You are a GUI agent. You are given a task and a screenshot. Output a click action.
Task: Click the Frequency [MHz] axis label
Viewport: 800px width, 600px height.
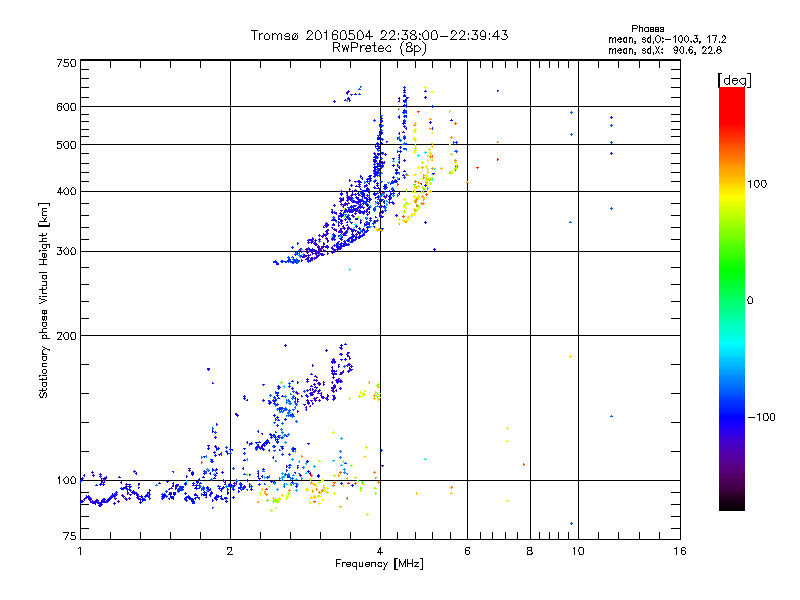click(x=379, y=566)
